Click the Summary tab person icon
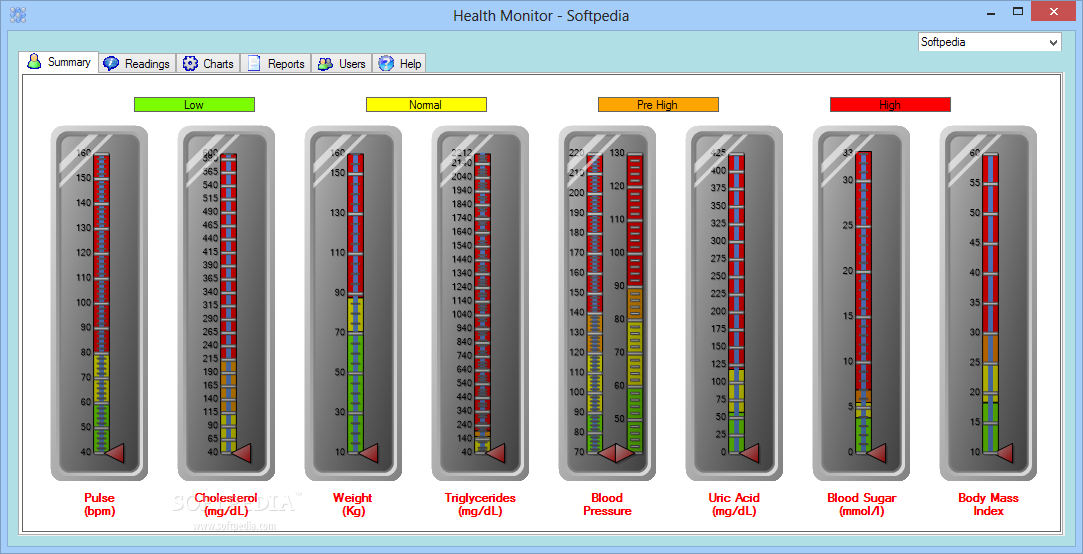This screenshot has height=554, width=1083. coord(35,61)
